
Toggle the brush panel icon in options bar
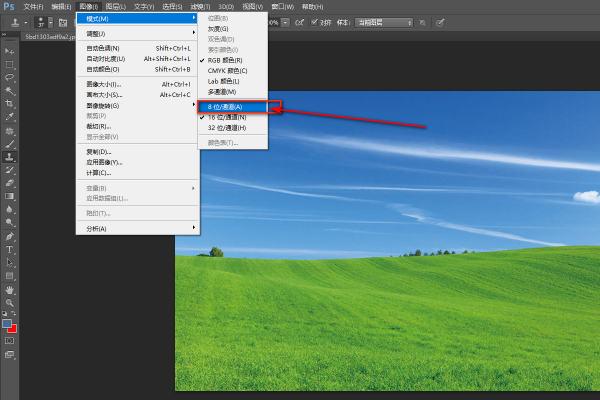[63, 23]
